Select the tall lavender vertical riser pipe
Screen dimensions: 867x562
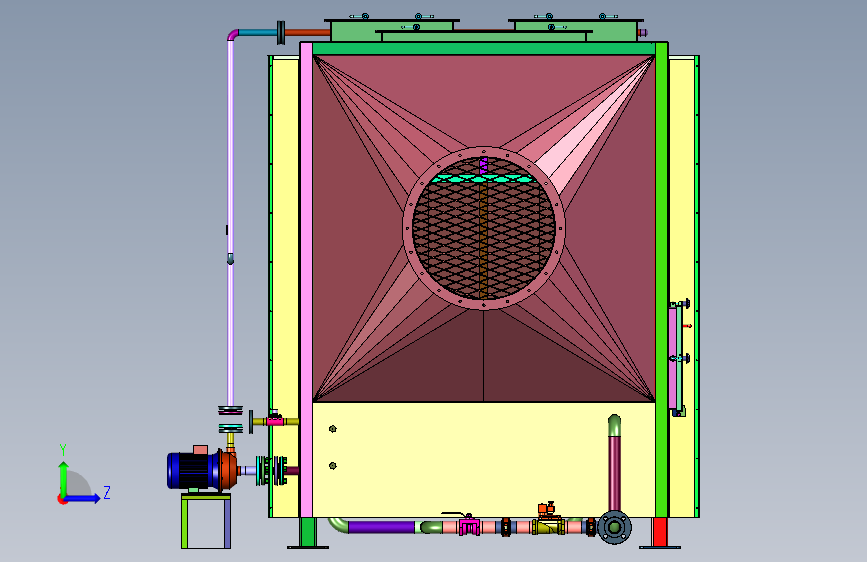click(231, 221)
